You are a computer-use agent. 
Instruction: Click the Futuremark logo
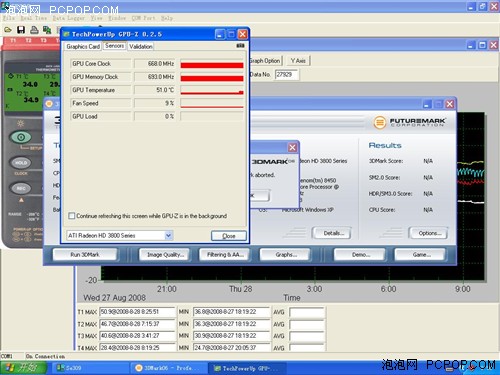tap(409, 122)
